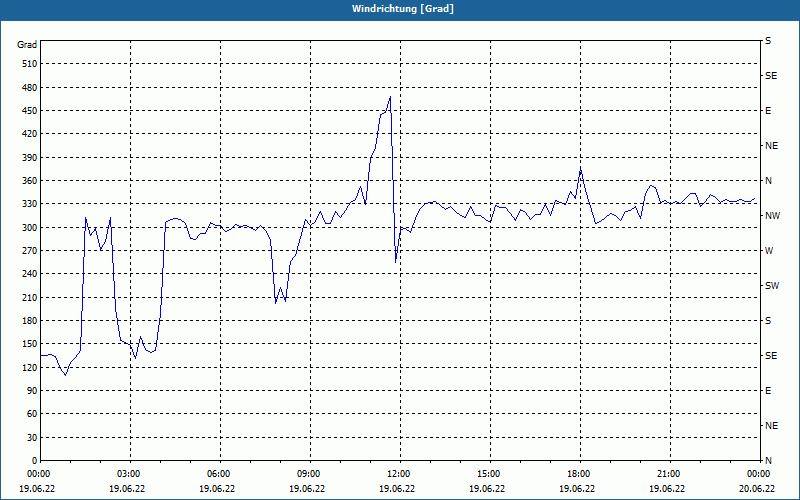This screenshot has width=800, height=500.
Task: Select the E label level with 450
Action: (x=768, y=111)
